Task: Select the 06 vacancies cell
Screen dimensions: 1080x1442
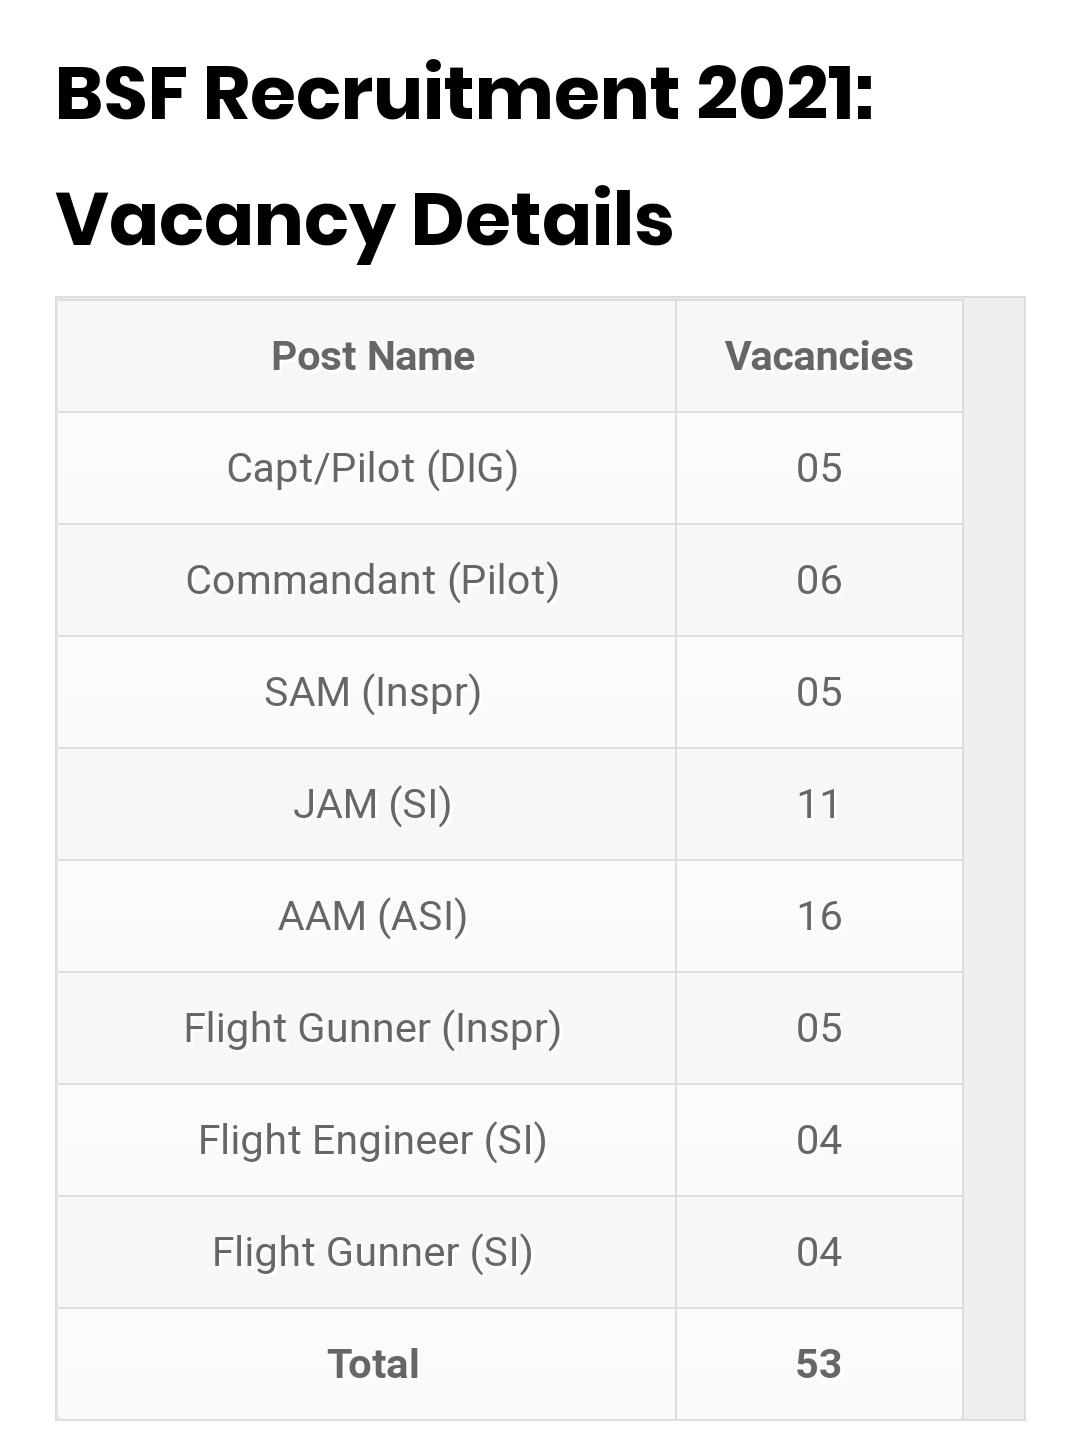Action: coord(819,580)
